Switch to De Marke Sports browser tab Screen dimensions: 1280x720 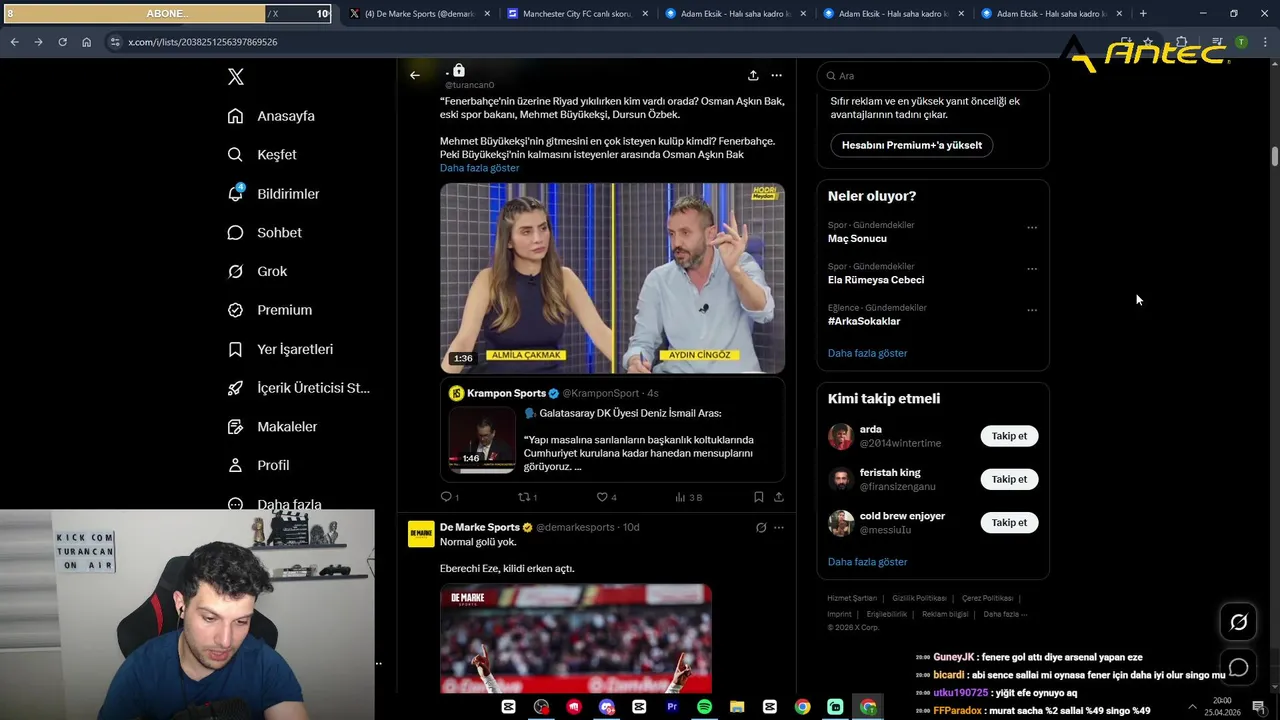pyautogui.click(x=420, y=14)
